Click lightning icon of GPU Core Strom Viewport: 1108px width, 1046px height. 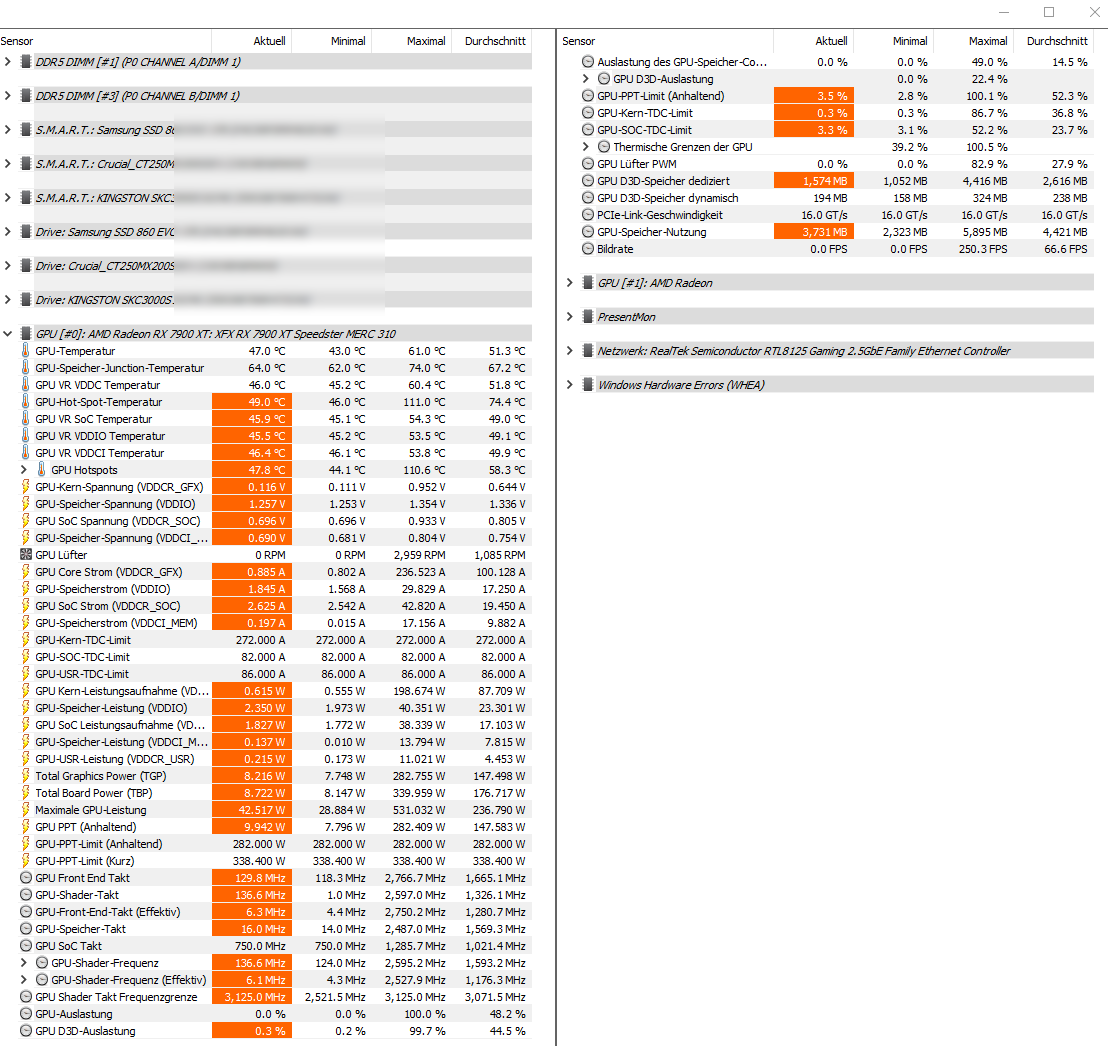click(25, 572)
